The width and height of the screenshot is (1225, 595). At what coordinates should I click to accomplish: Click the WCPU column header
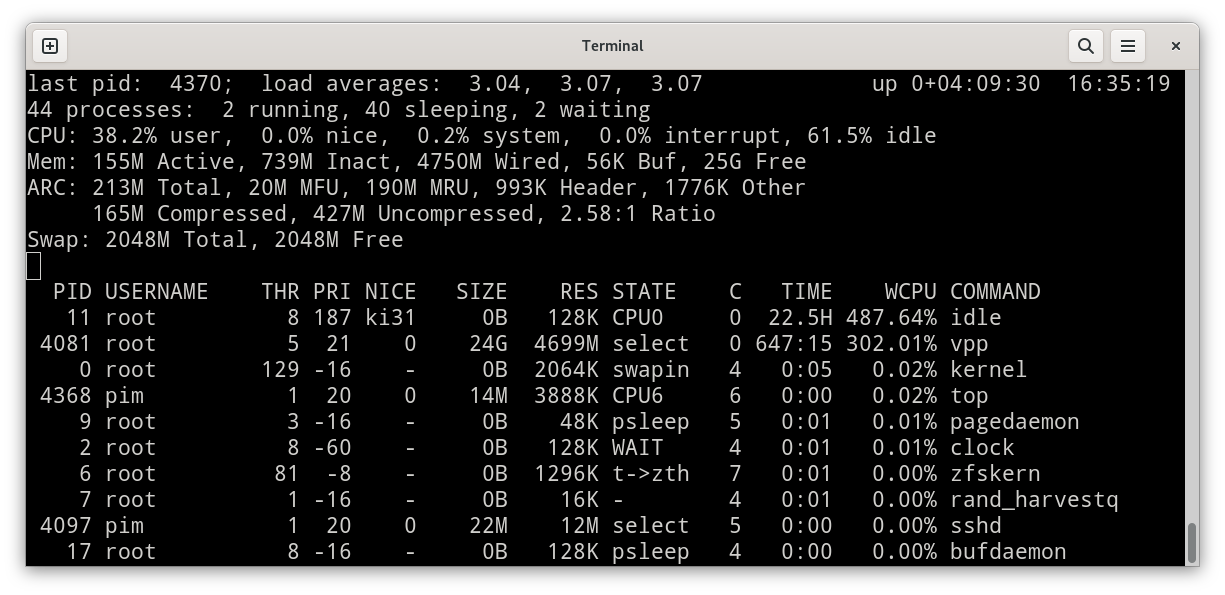pyautogui.click(x=910, y=292)
